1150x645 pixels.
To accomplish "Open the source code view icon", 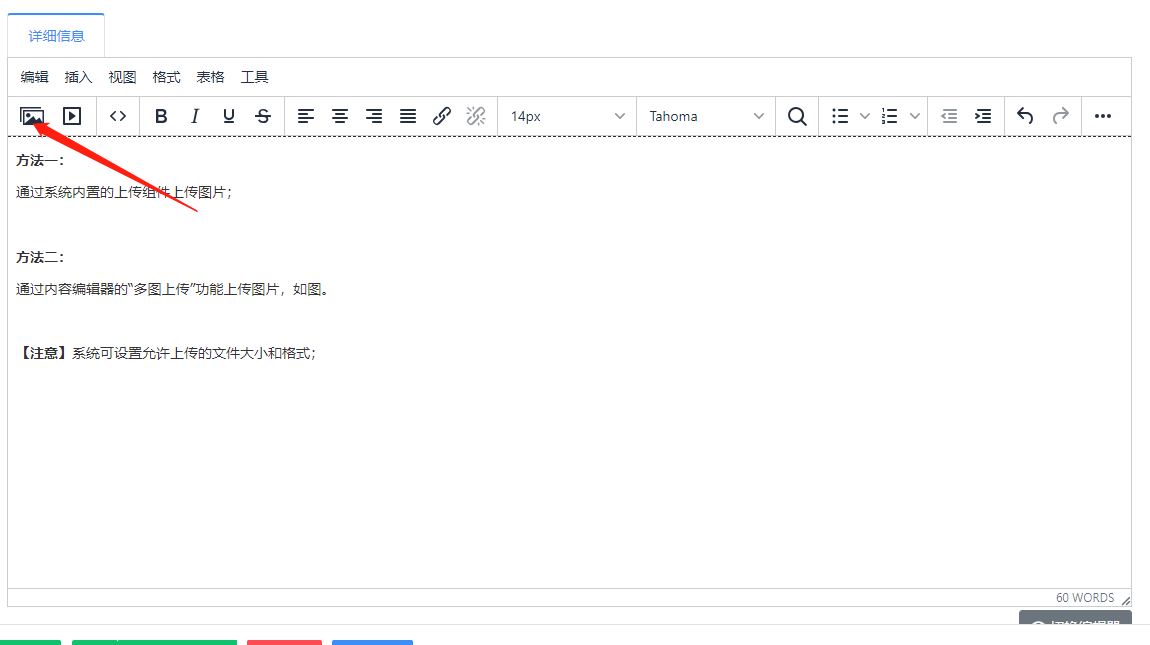I will pyautogui.click(x=118, y=116).
